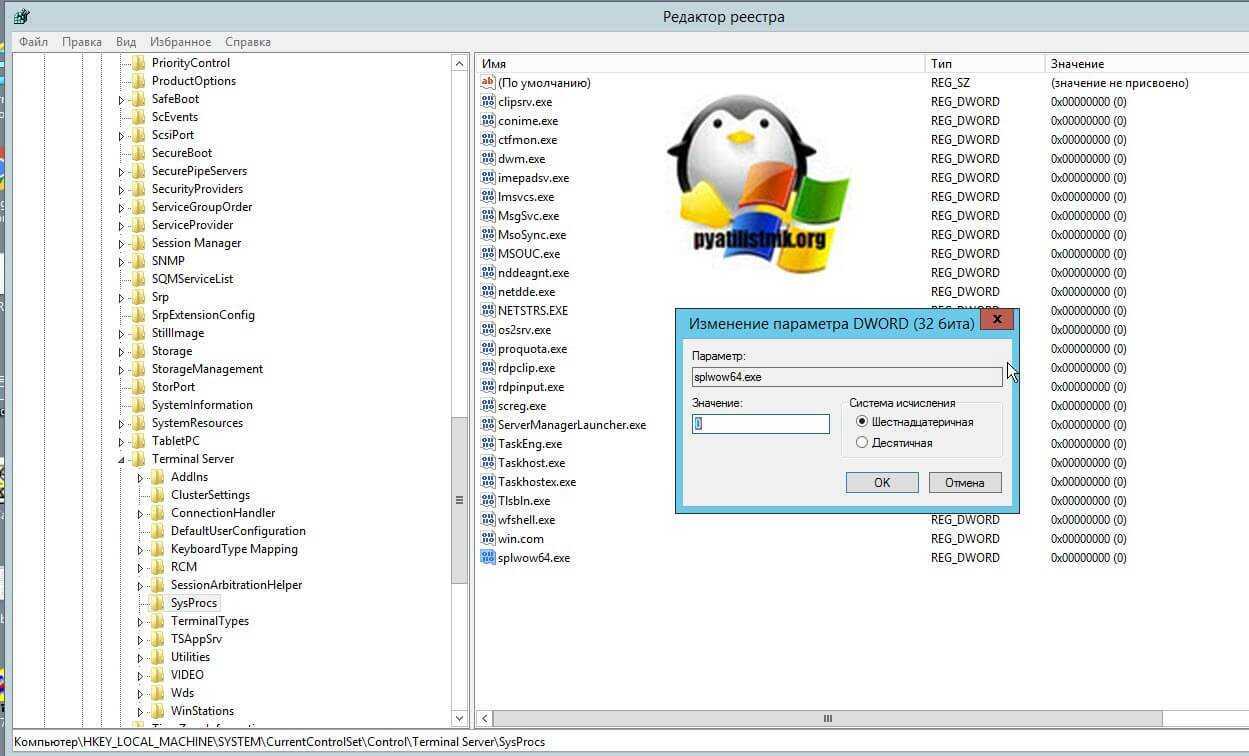Click the Значение input field
This screenshot has width=1249, height=756.
[x=761, y=424]
